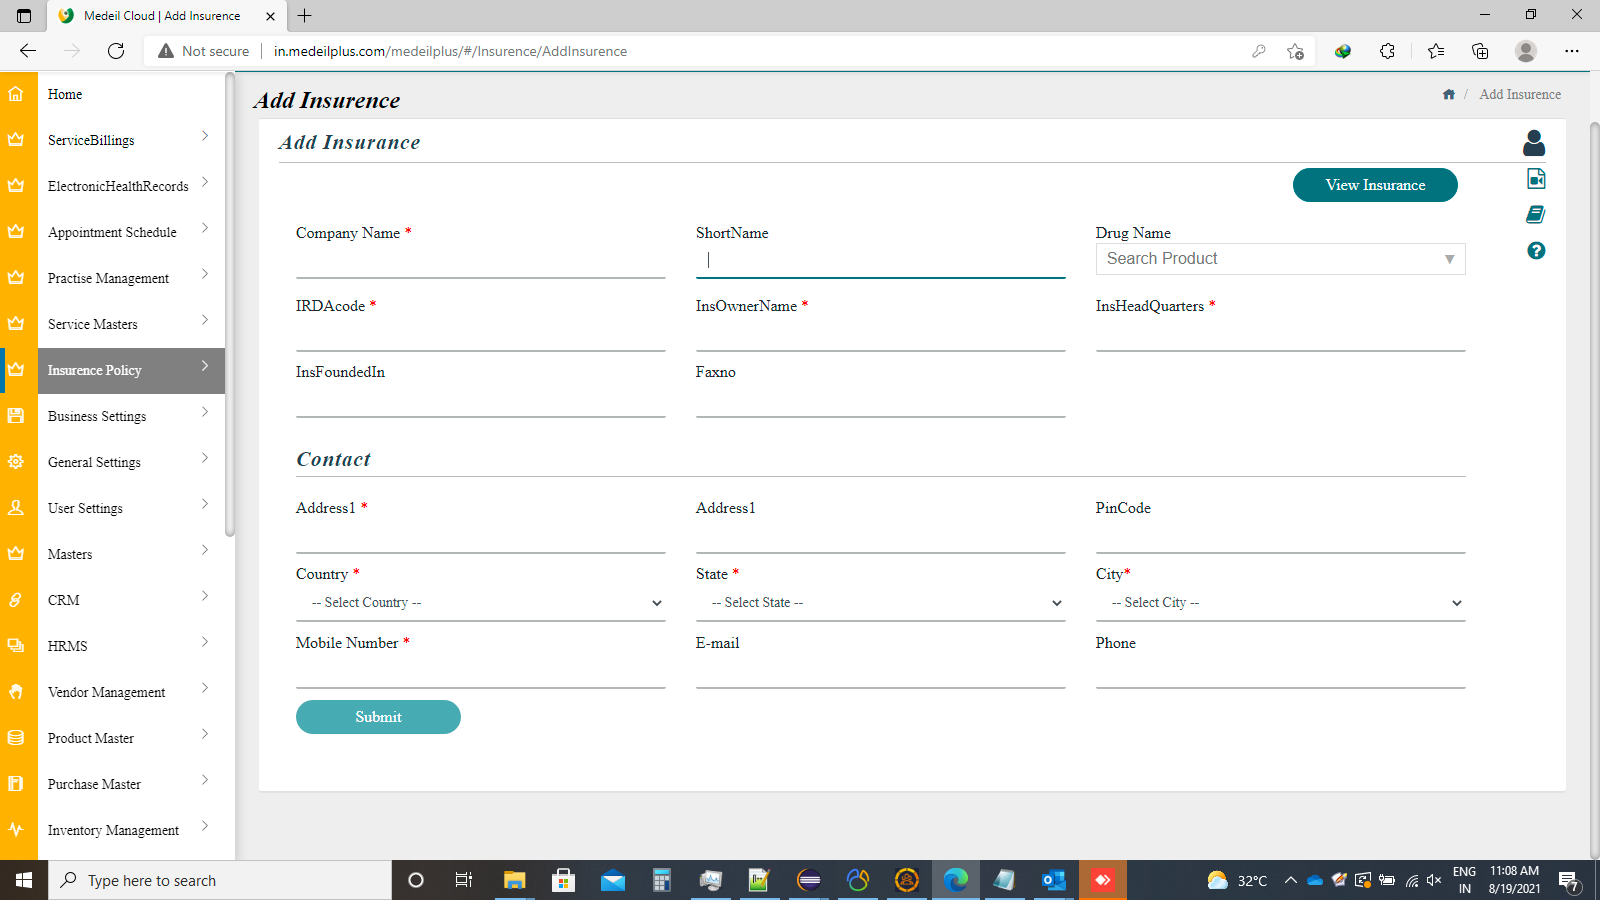Click the Submit button
Viewport: 1600px width, 900px height.
coord(378,716)
